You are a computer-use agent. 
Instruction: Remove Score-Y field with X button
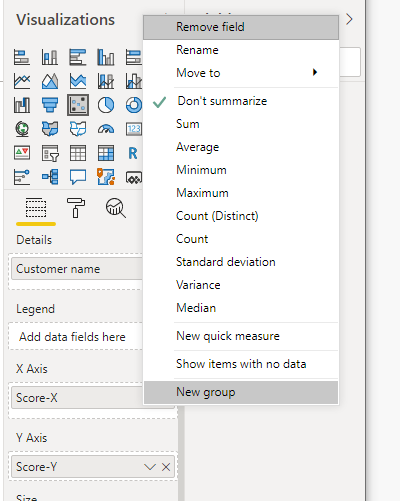pyautogui.click(x=166, y=467)
